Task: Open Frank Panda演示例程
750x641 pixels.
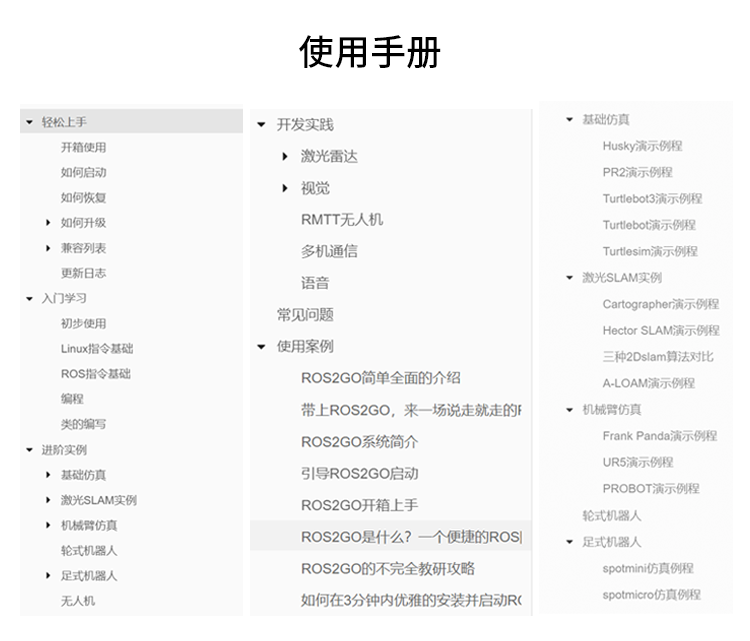Action: (660, 436)
